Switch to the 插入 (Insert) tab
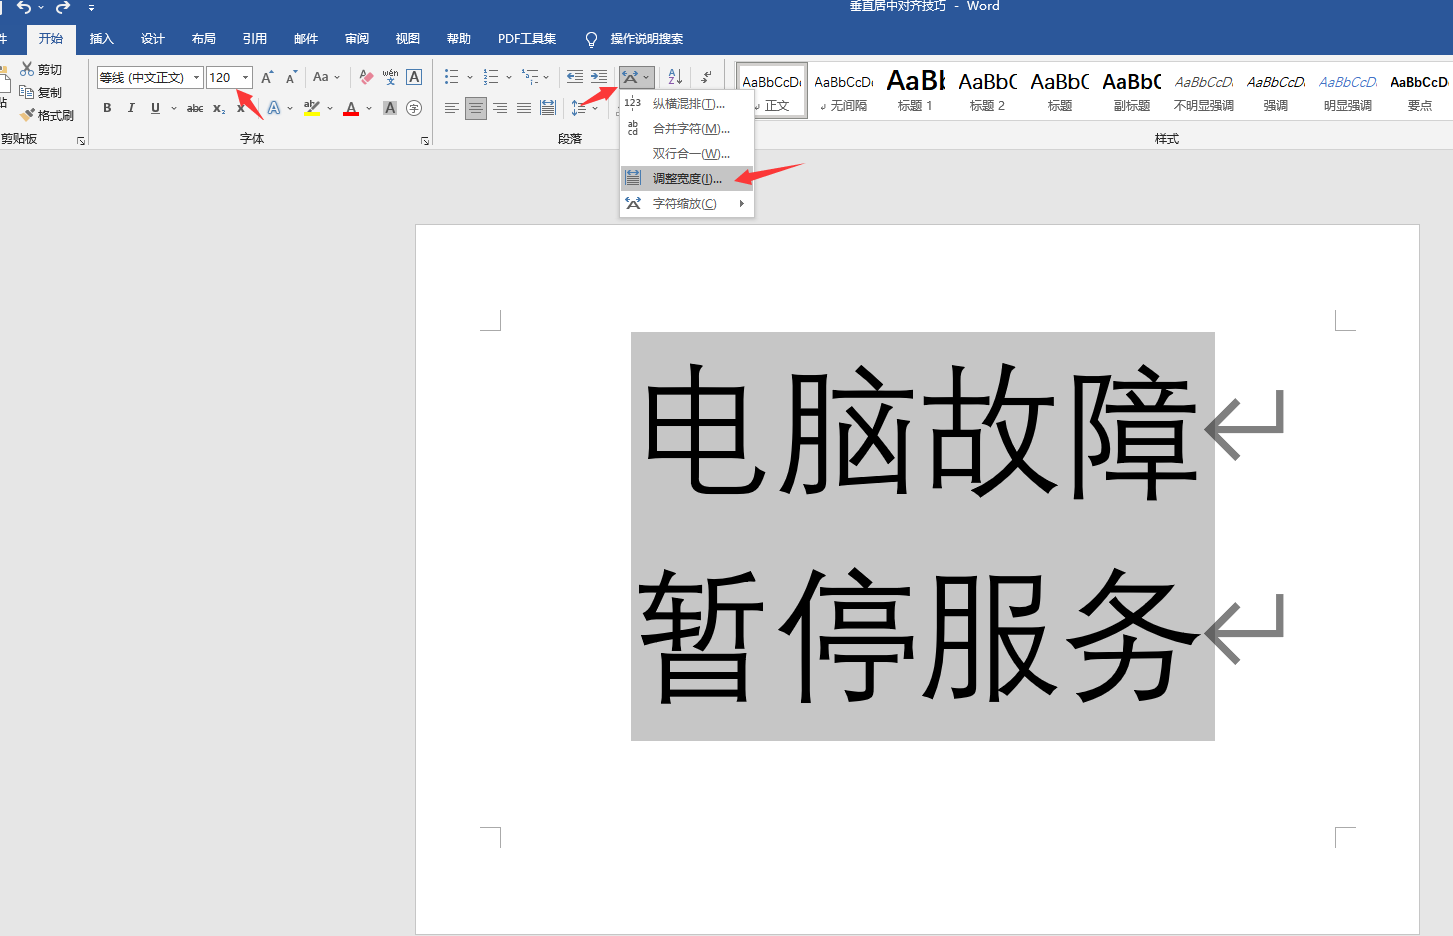1453x936 pixels. click(x=102, y=39)
